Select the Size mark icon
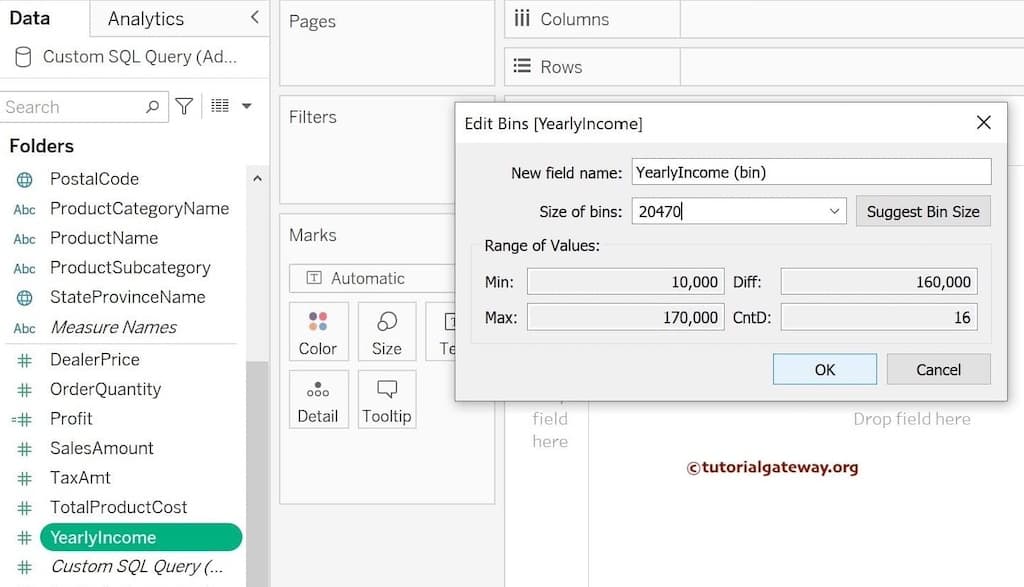Viewport: 1024px width, 587px height. pos(386,331)
